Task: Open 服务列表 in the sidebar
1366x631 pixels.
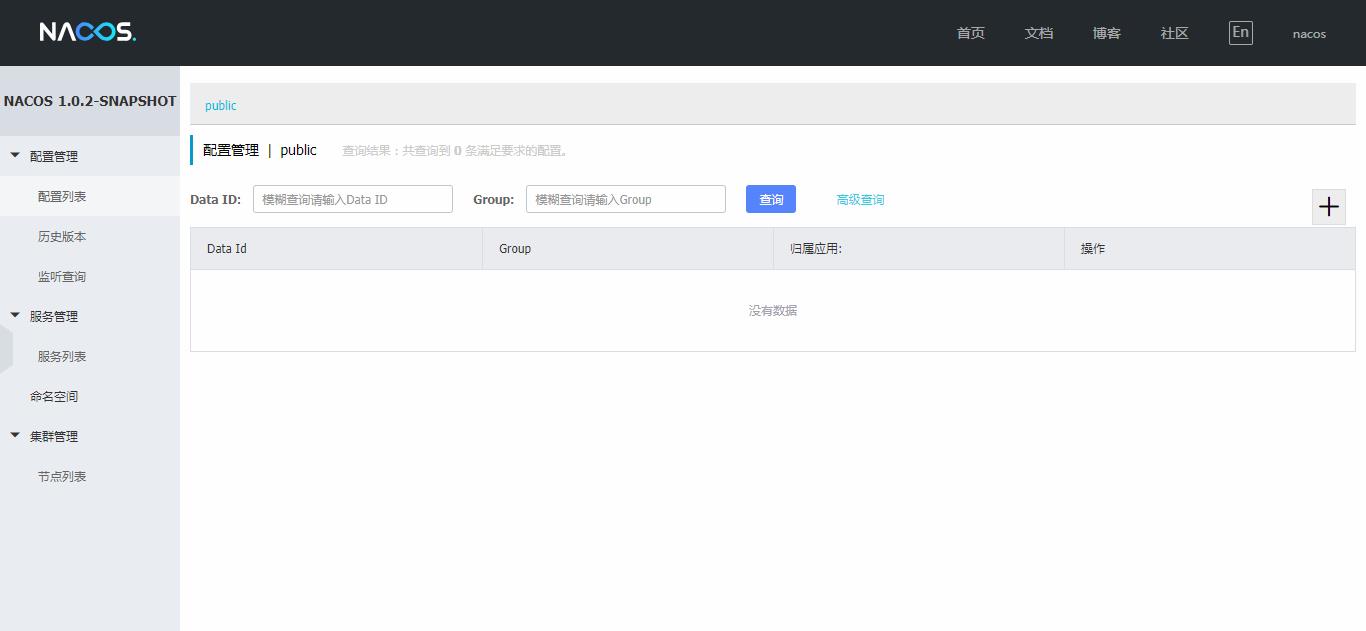Action: (x=62, y=357)
